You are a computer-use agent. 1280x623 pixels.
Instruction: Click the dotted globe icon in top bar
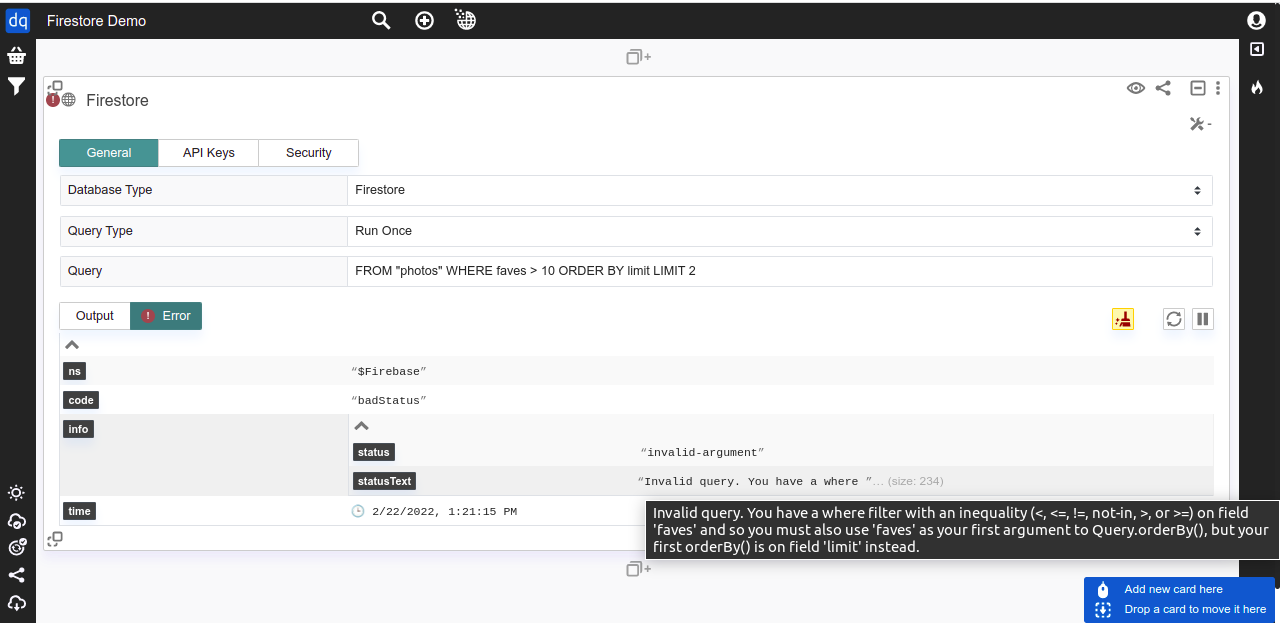(465, 19)
